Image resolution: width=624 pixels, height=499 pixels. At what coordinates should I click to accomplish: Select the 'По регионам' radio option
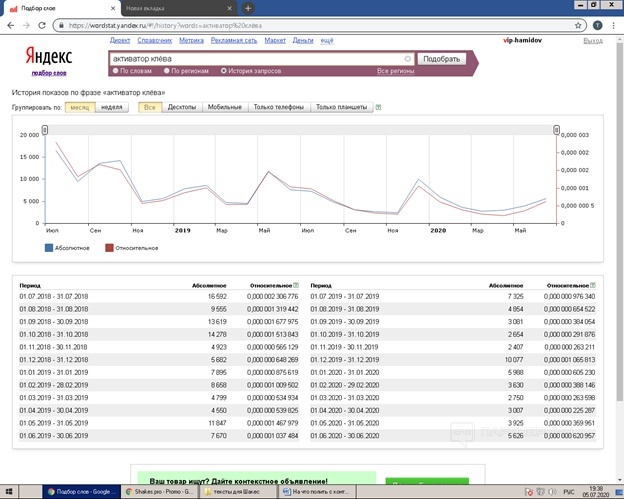pos(165,71)
